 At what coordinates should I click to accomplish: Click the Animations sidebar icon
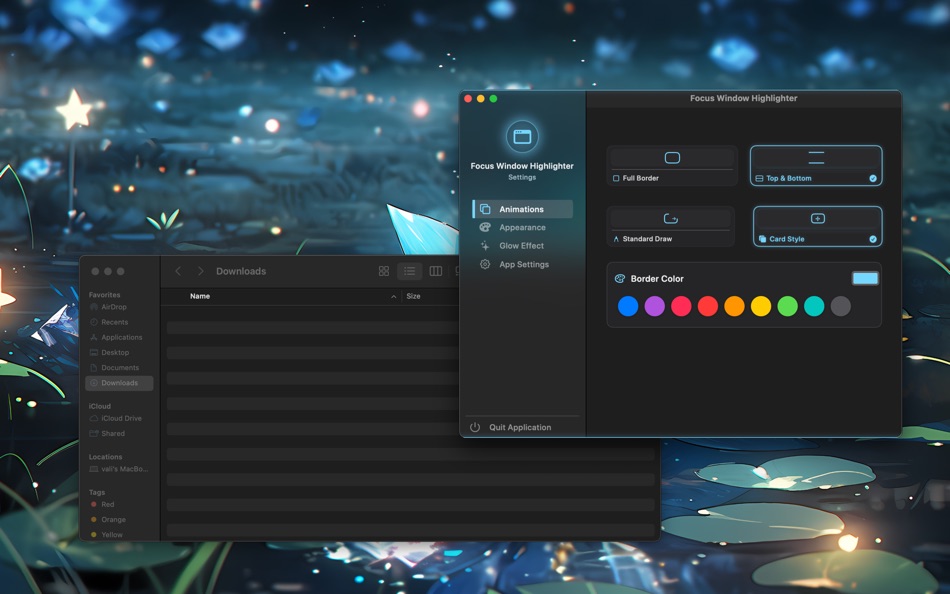tap(485, 209)
